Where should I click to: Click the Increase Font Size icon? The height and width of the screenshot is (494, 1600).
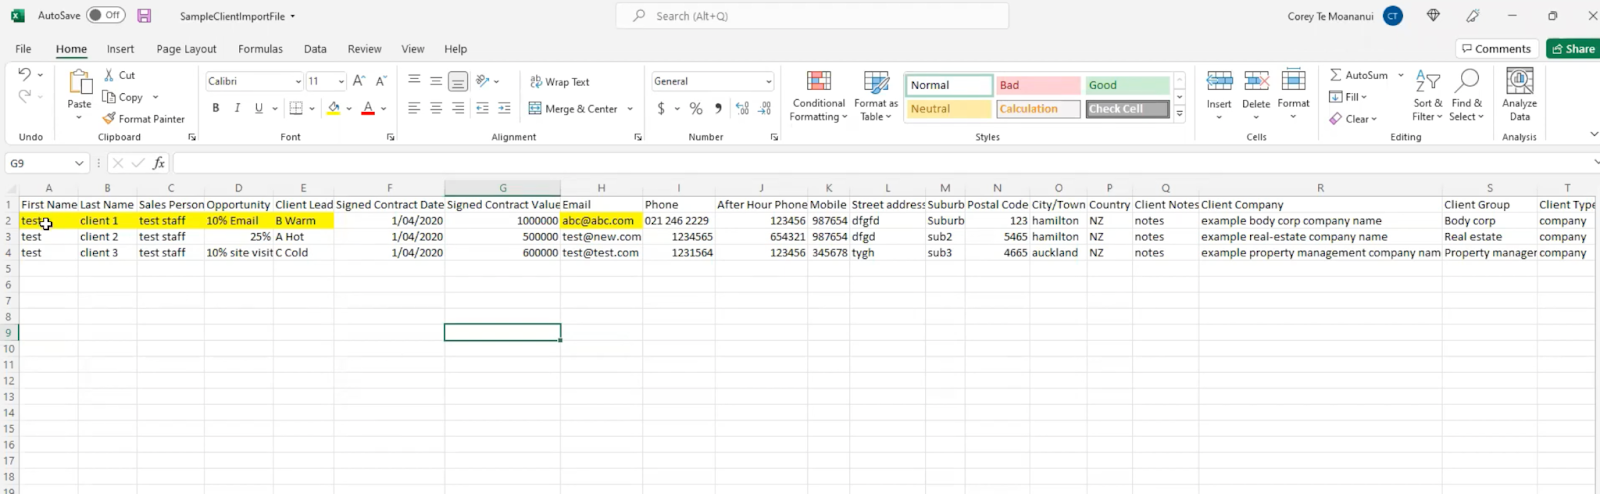point(359,82)
